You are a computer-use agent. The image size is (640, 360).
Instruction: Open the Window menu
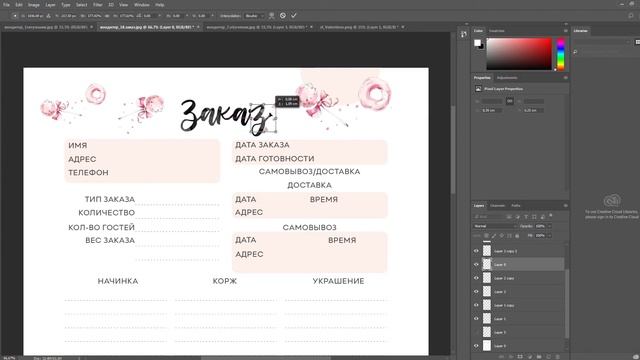[x=142, y=5]
